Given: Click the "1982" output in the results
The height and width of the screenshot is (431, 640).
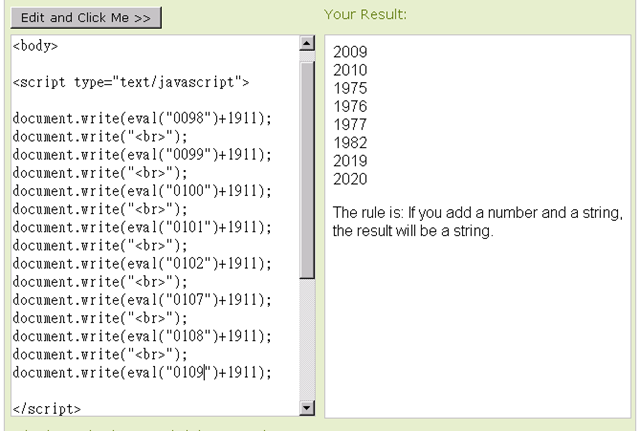Looking at the screenshot, I should tap(350, 142).
